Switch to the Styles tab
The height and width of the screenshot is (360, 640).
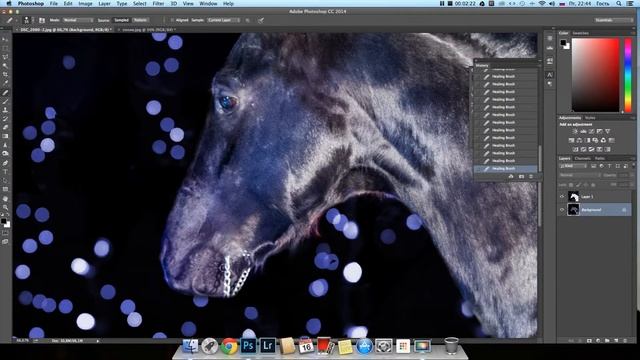(590, 118)
